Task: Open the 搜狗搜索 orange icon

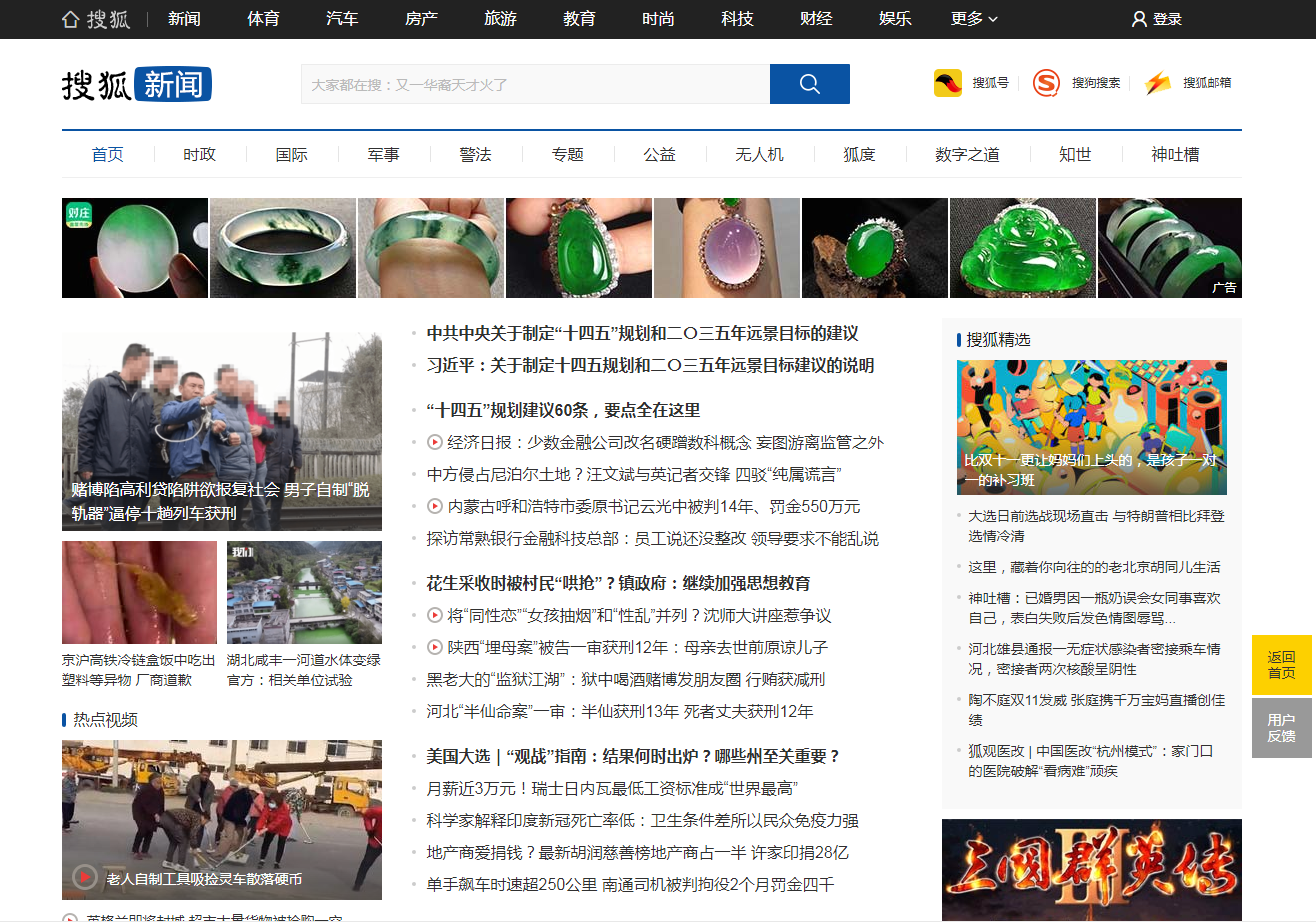Action: point(1046,83)
